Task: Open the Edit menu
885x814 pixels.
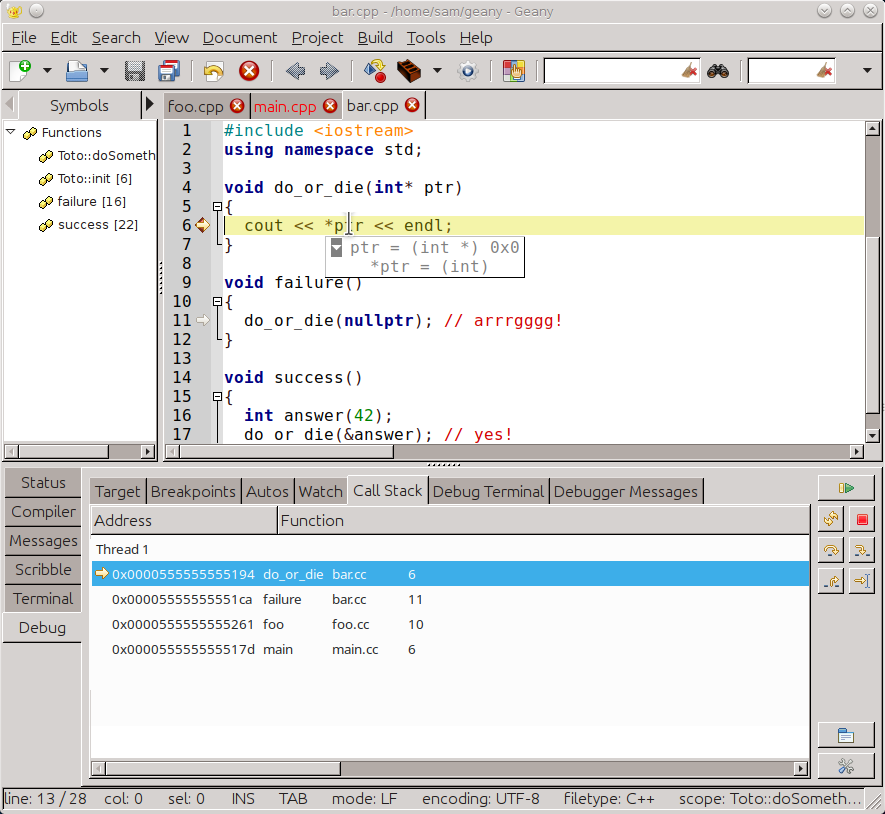Action: [x=64, y=38]
